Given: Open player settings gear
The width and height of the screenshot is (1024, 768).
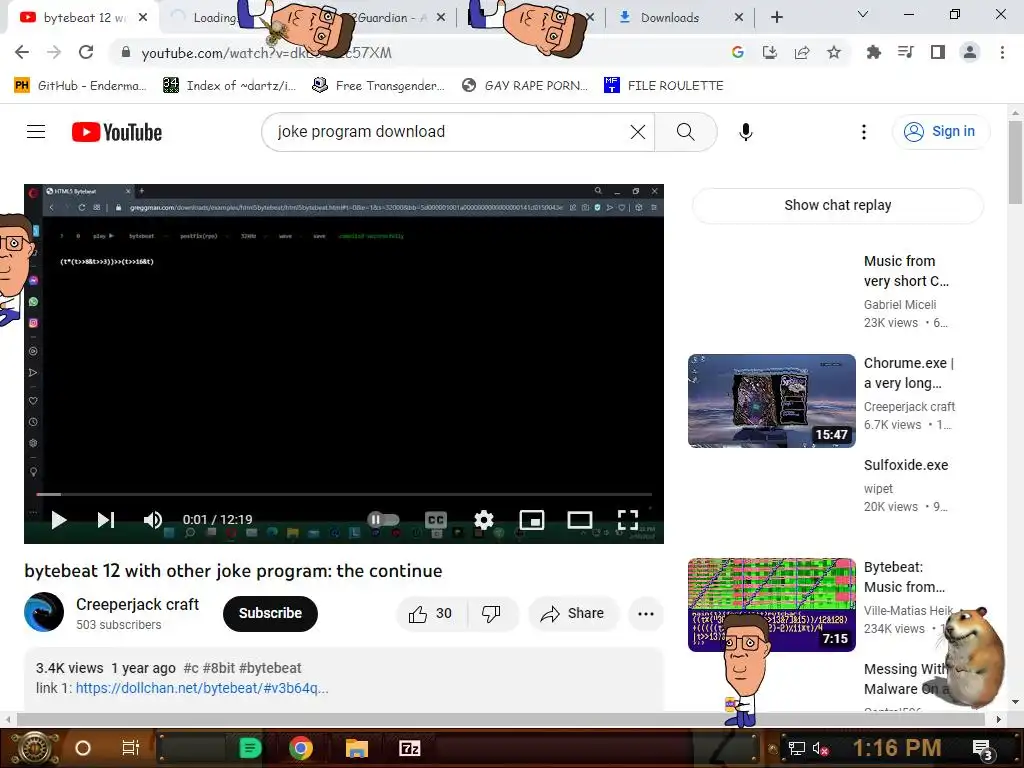Looking at the screenshot, I should [x=483, y=520].
